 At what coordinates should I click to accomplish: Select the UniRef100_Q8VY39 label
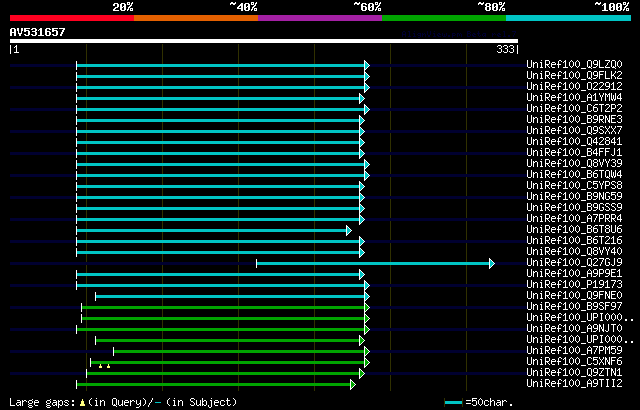click(574, 164)
